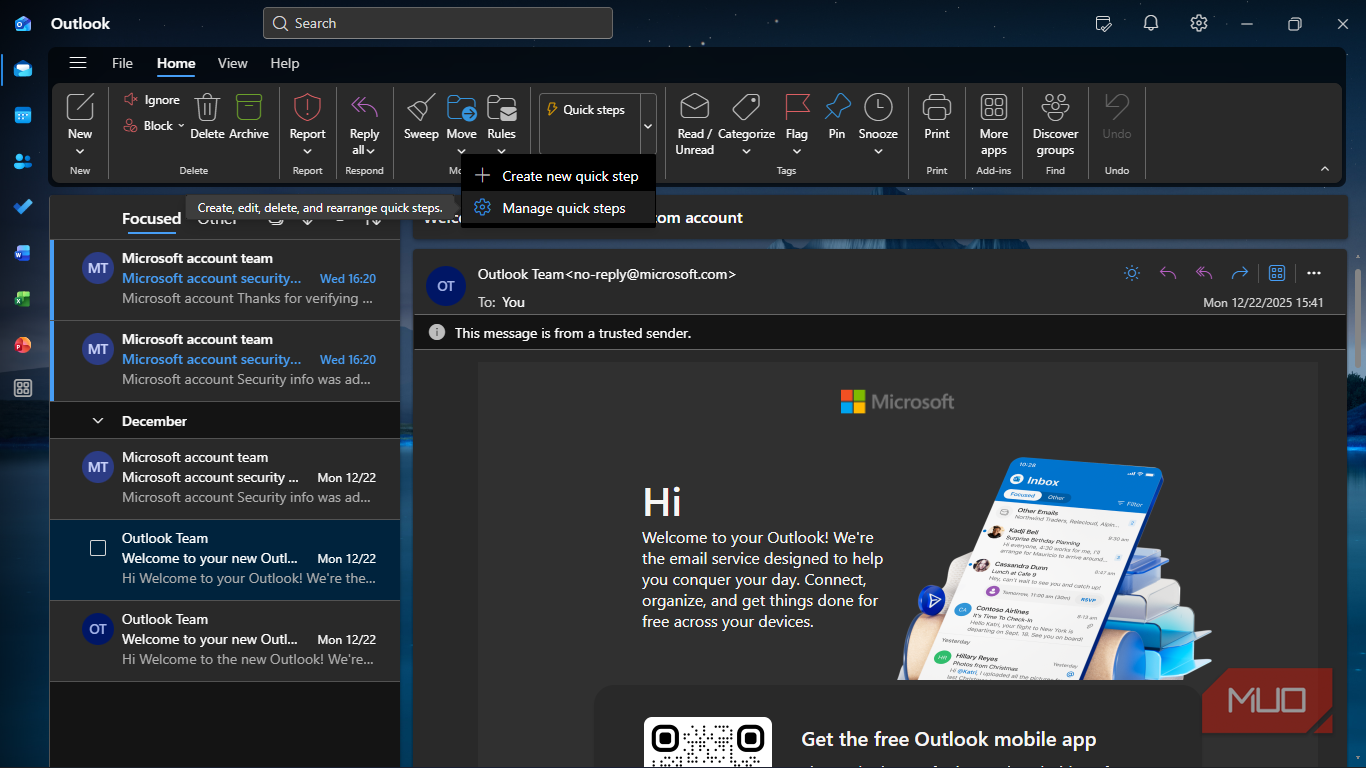Click the Ignore button
The width and height of the screenshot is (1366, 768).
coord(152,100)
